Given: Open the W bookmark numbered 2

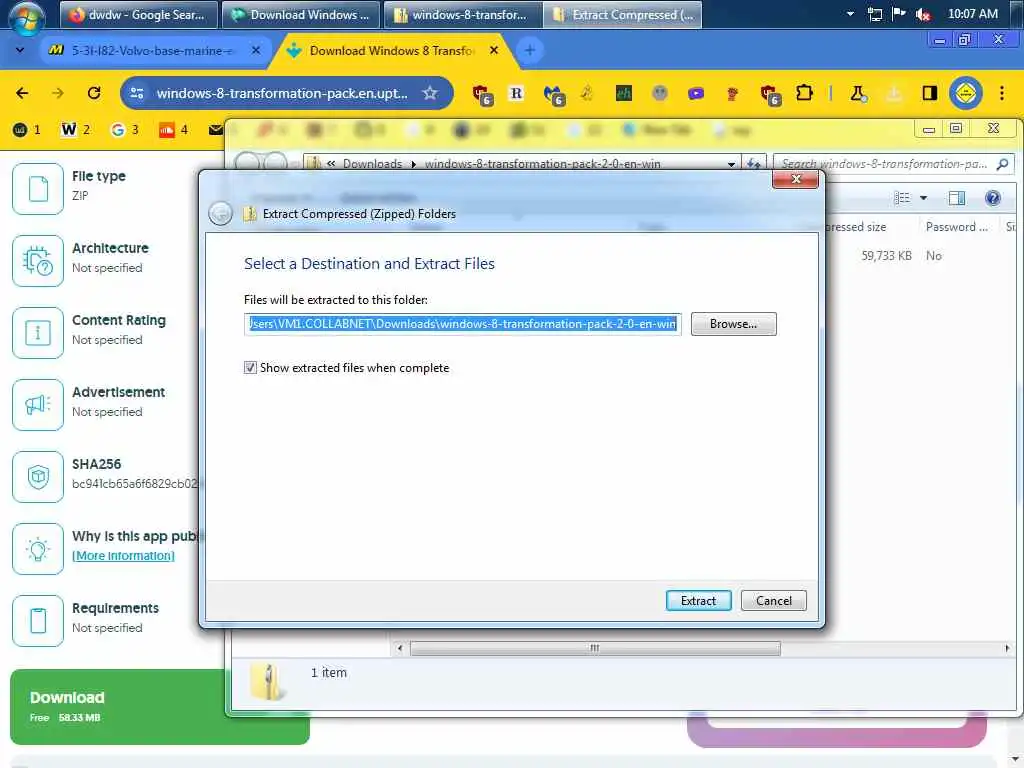Looking at the screenshot, I should pyautogui.click(x=76, y=130).
